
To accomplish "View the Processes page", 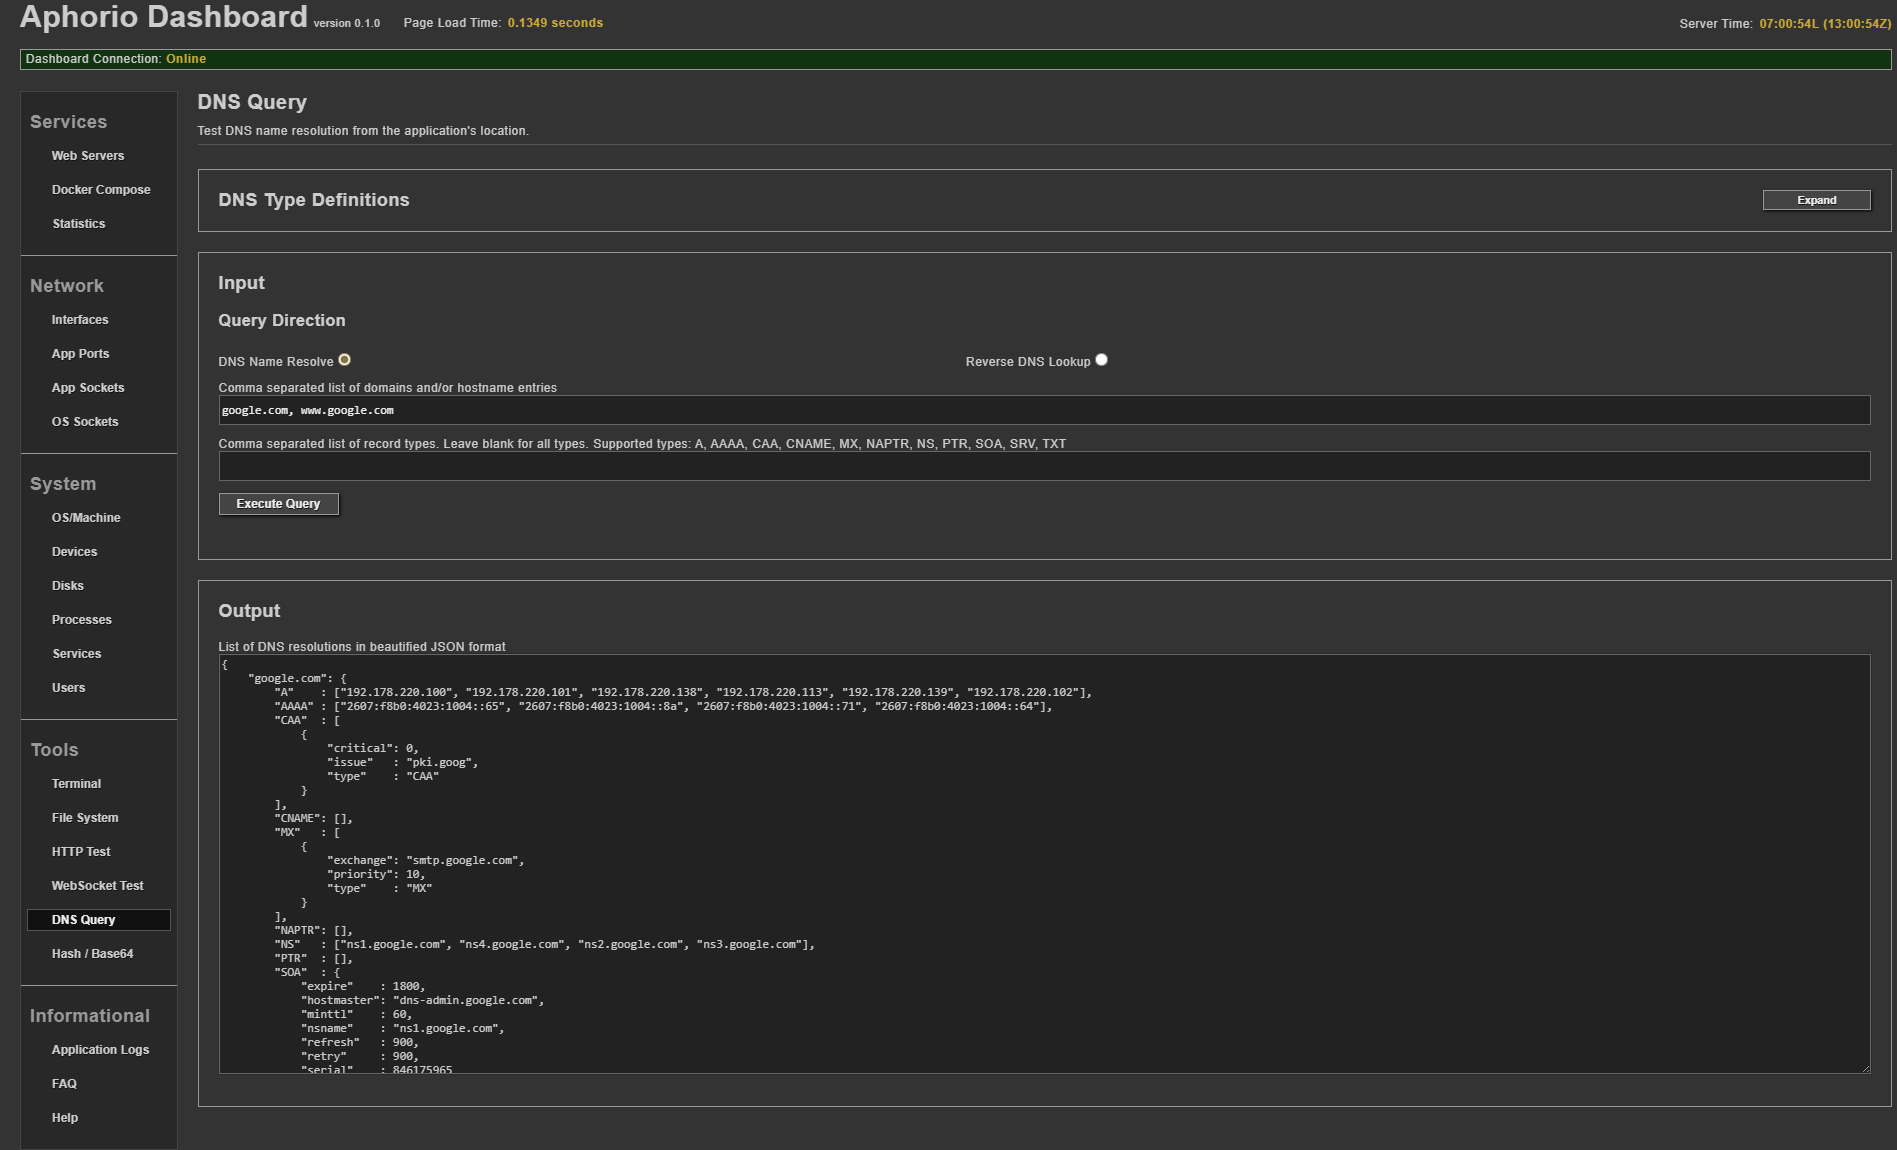I will click(x=82, y=620).
